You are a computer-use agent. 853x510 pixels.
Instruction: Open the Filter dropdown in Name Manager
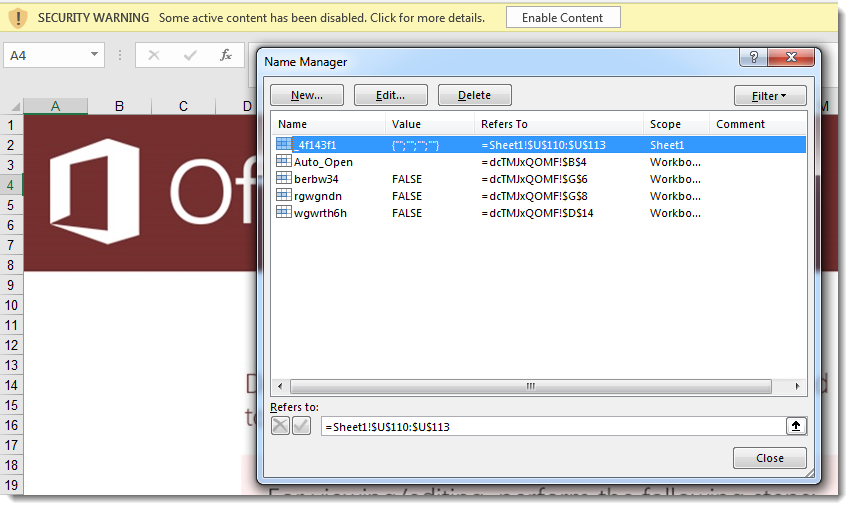[x=769, y=96]
